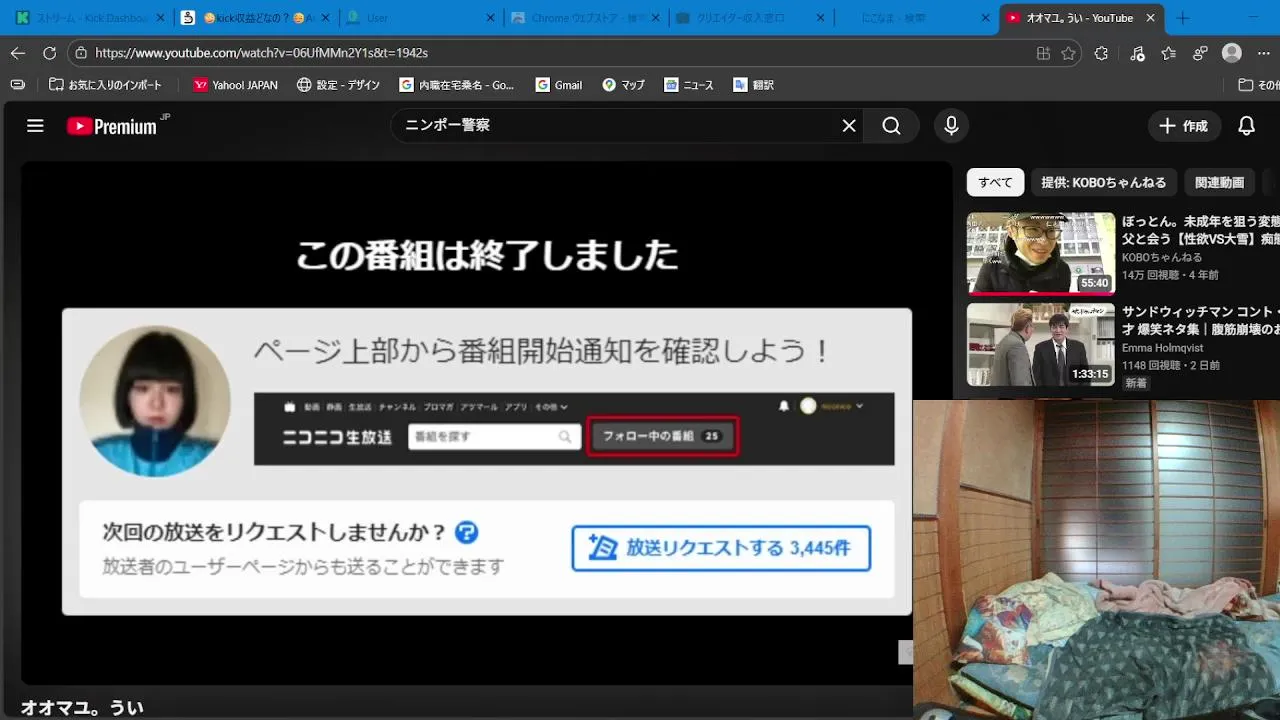Open the browser settings and more menu
This screenshot has height=720, width=1280.
[1263, 53]
